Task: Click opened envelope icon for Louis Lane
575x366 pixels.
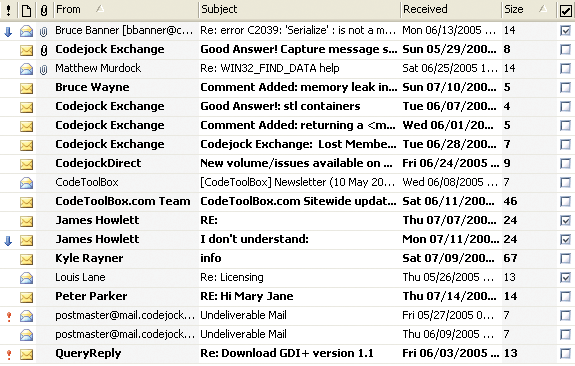Action: click(26, 278)
